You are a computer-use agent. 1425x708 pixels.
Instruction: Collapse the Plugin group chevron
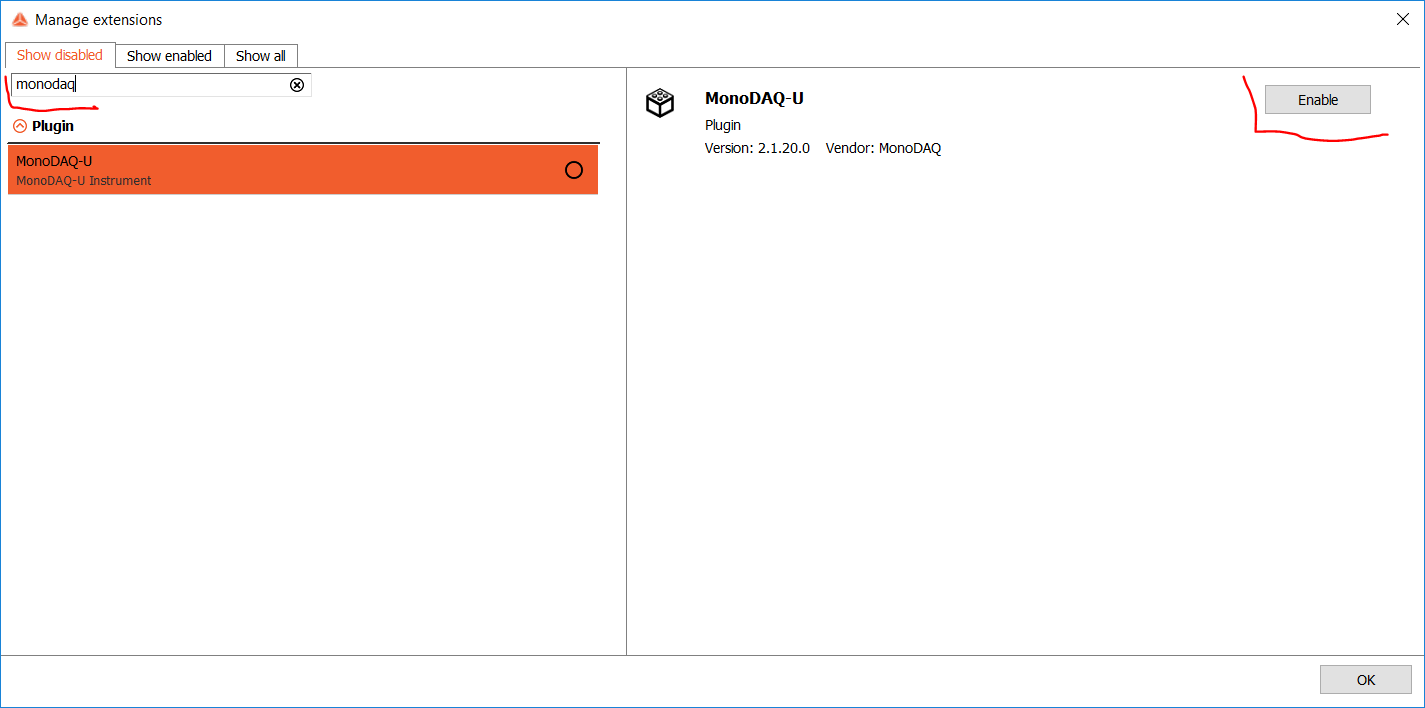click(20, 126)
